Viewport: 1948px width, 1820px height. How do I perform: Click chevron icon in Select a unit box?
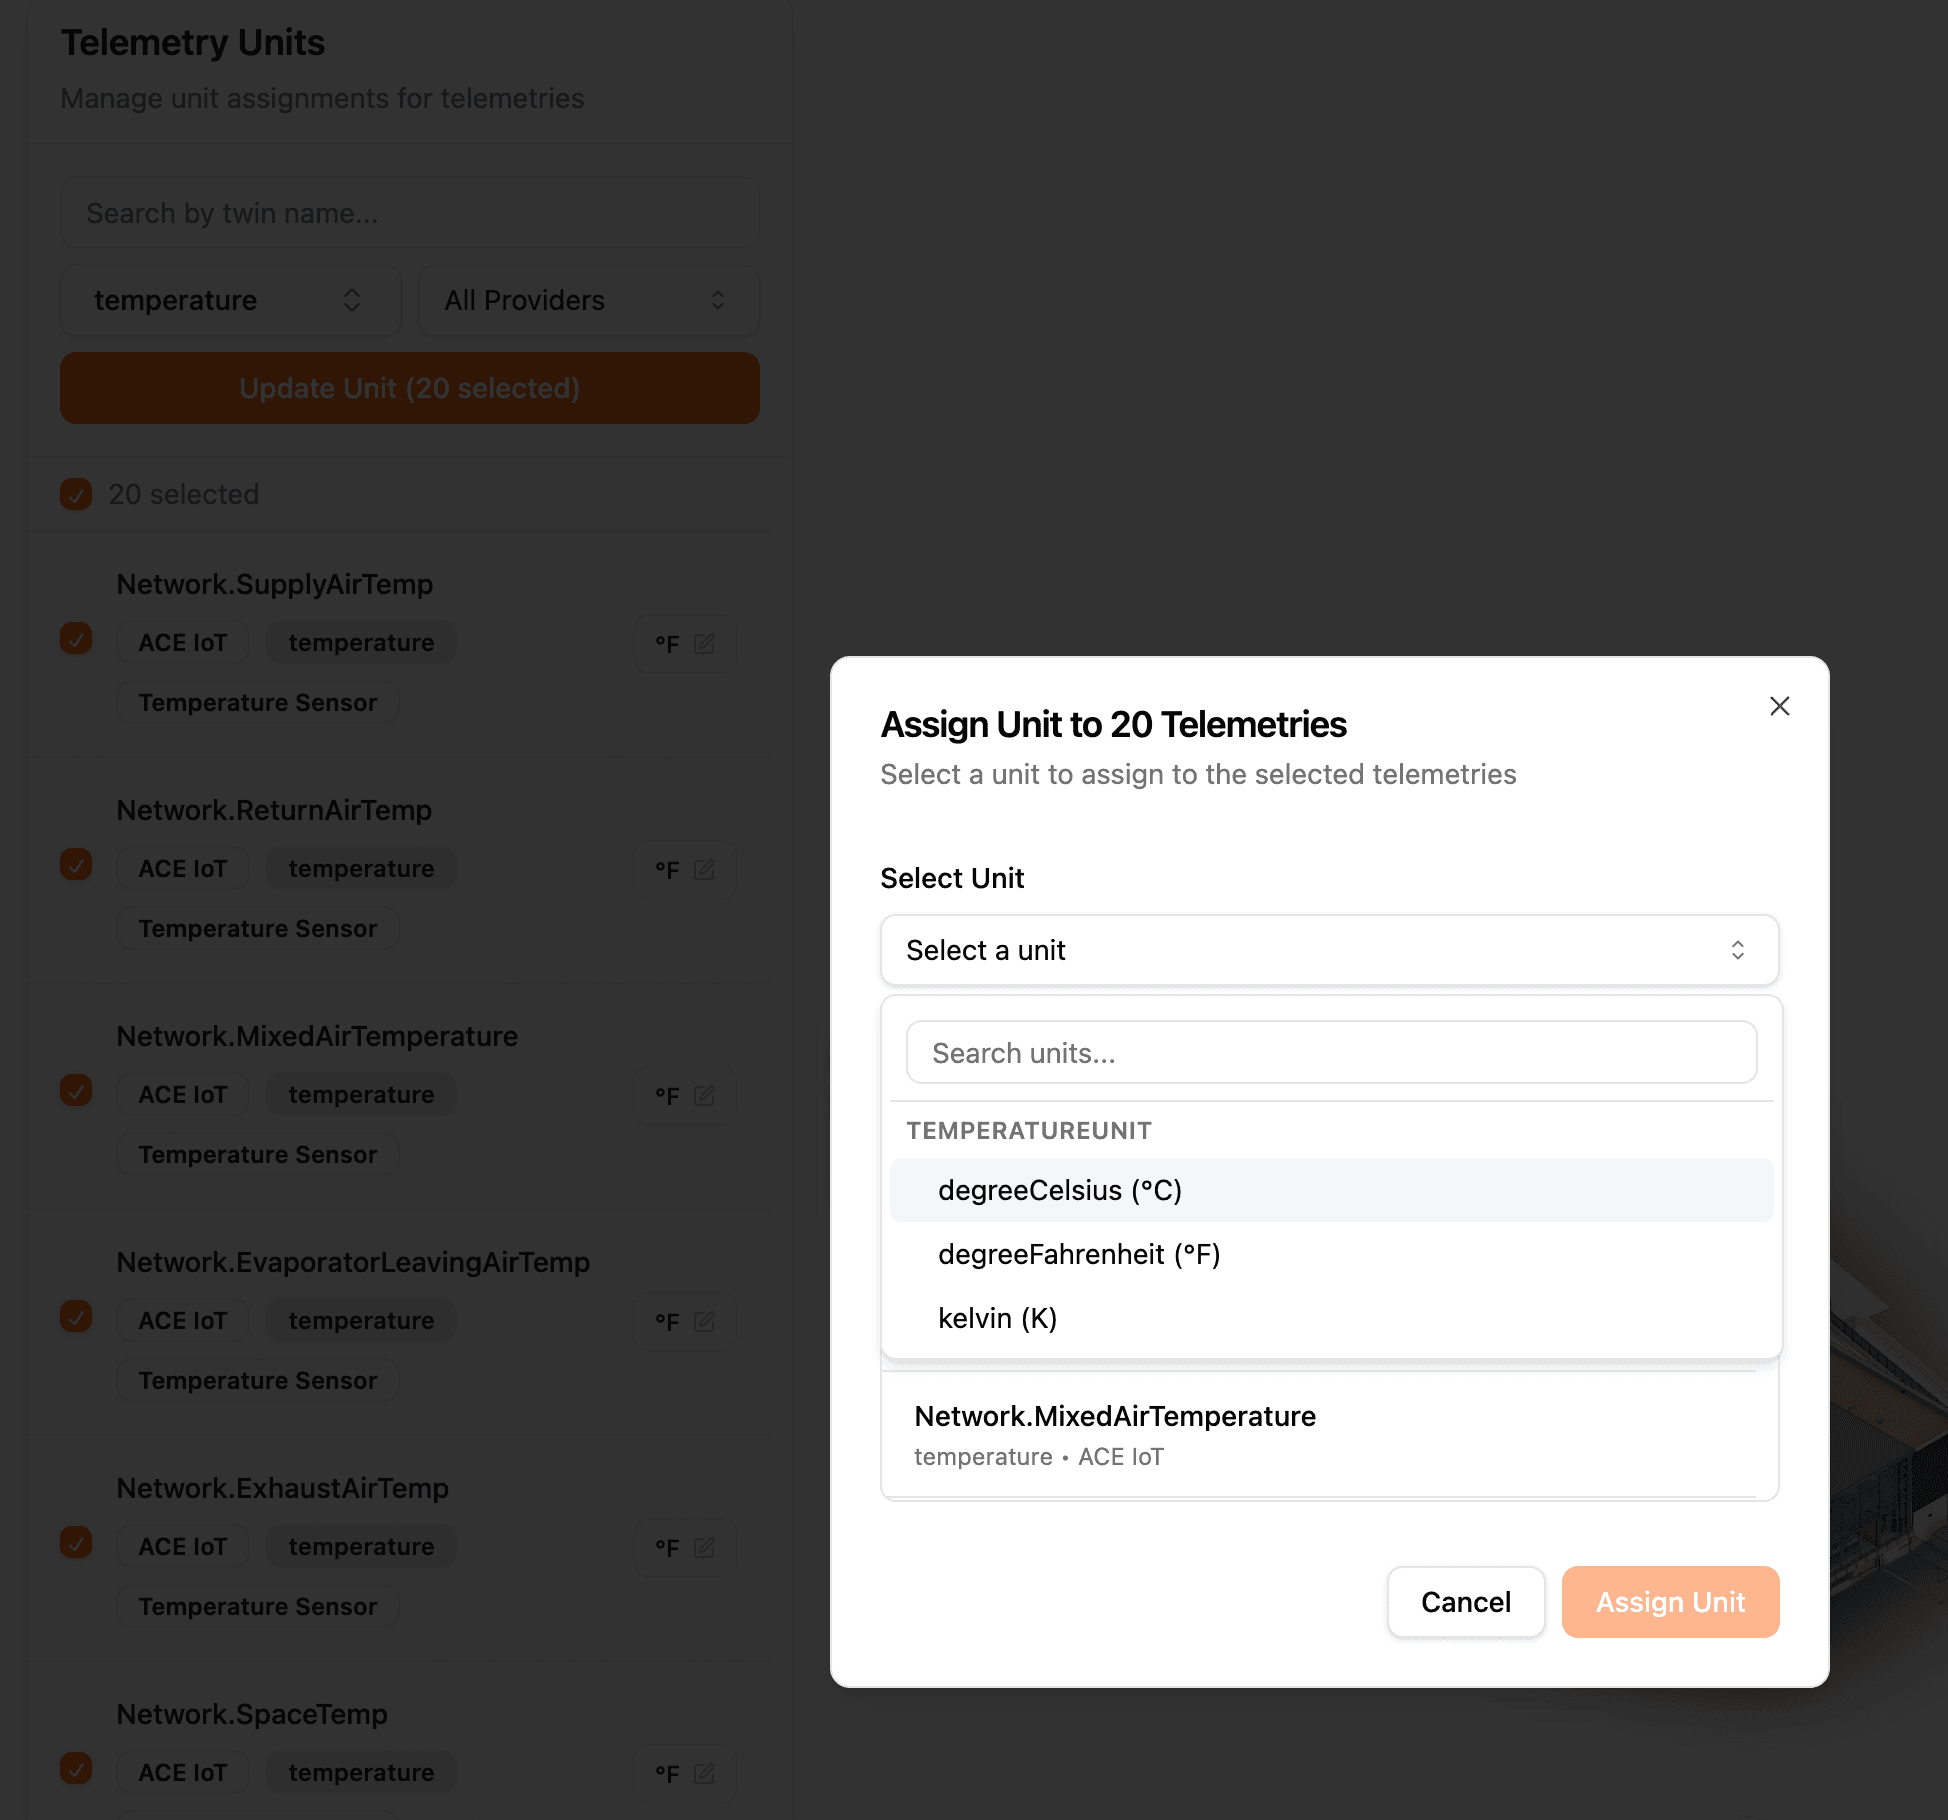pyautogui.click(x=1737, y=950)
